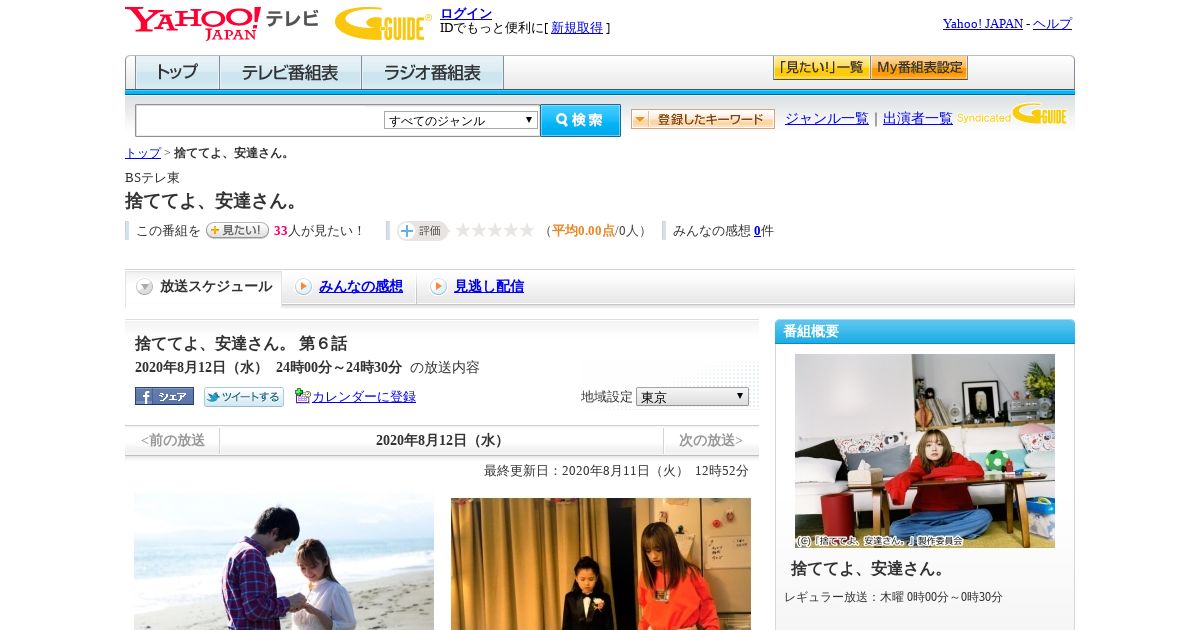Screen dimensions: 1200x630
Task: Select レギュラー放送 schedule text
Action: pyautogui.click(x=893, y=597)
